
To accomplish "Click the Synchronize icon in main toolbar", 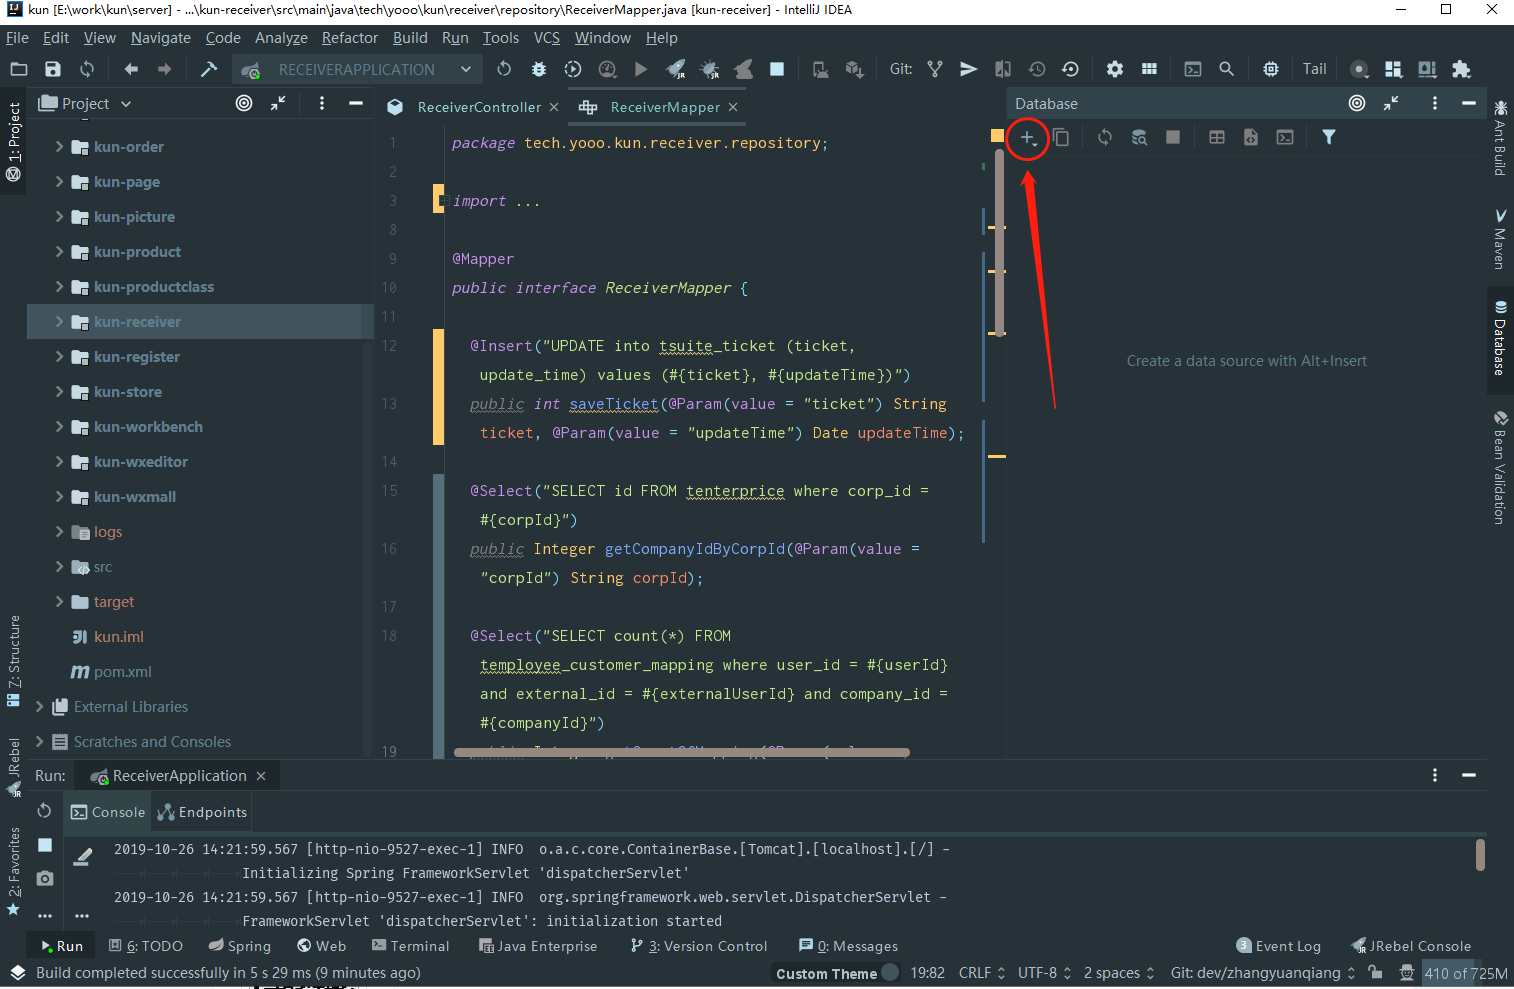I will click(x=87, y=69).
